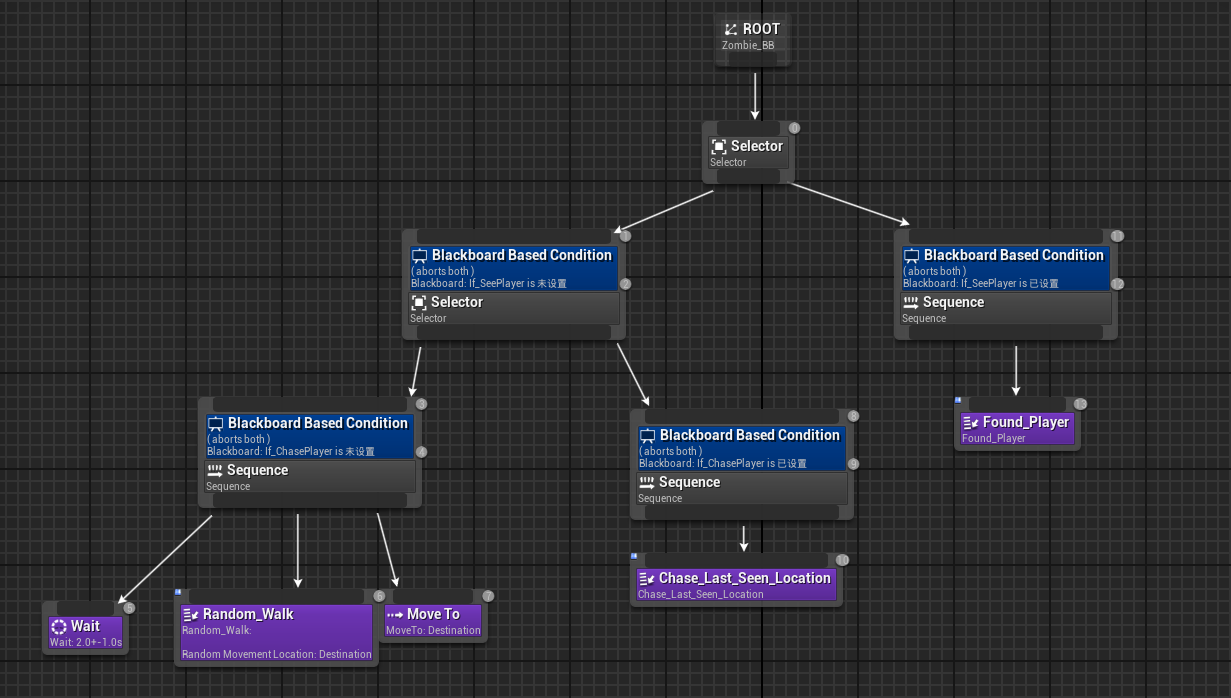Click the Blackboard Based Condition title on the right
The width and height of the screenshot is (1231, 698).
point(1013,255)
